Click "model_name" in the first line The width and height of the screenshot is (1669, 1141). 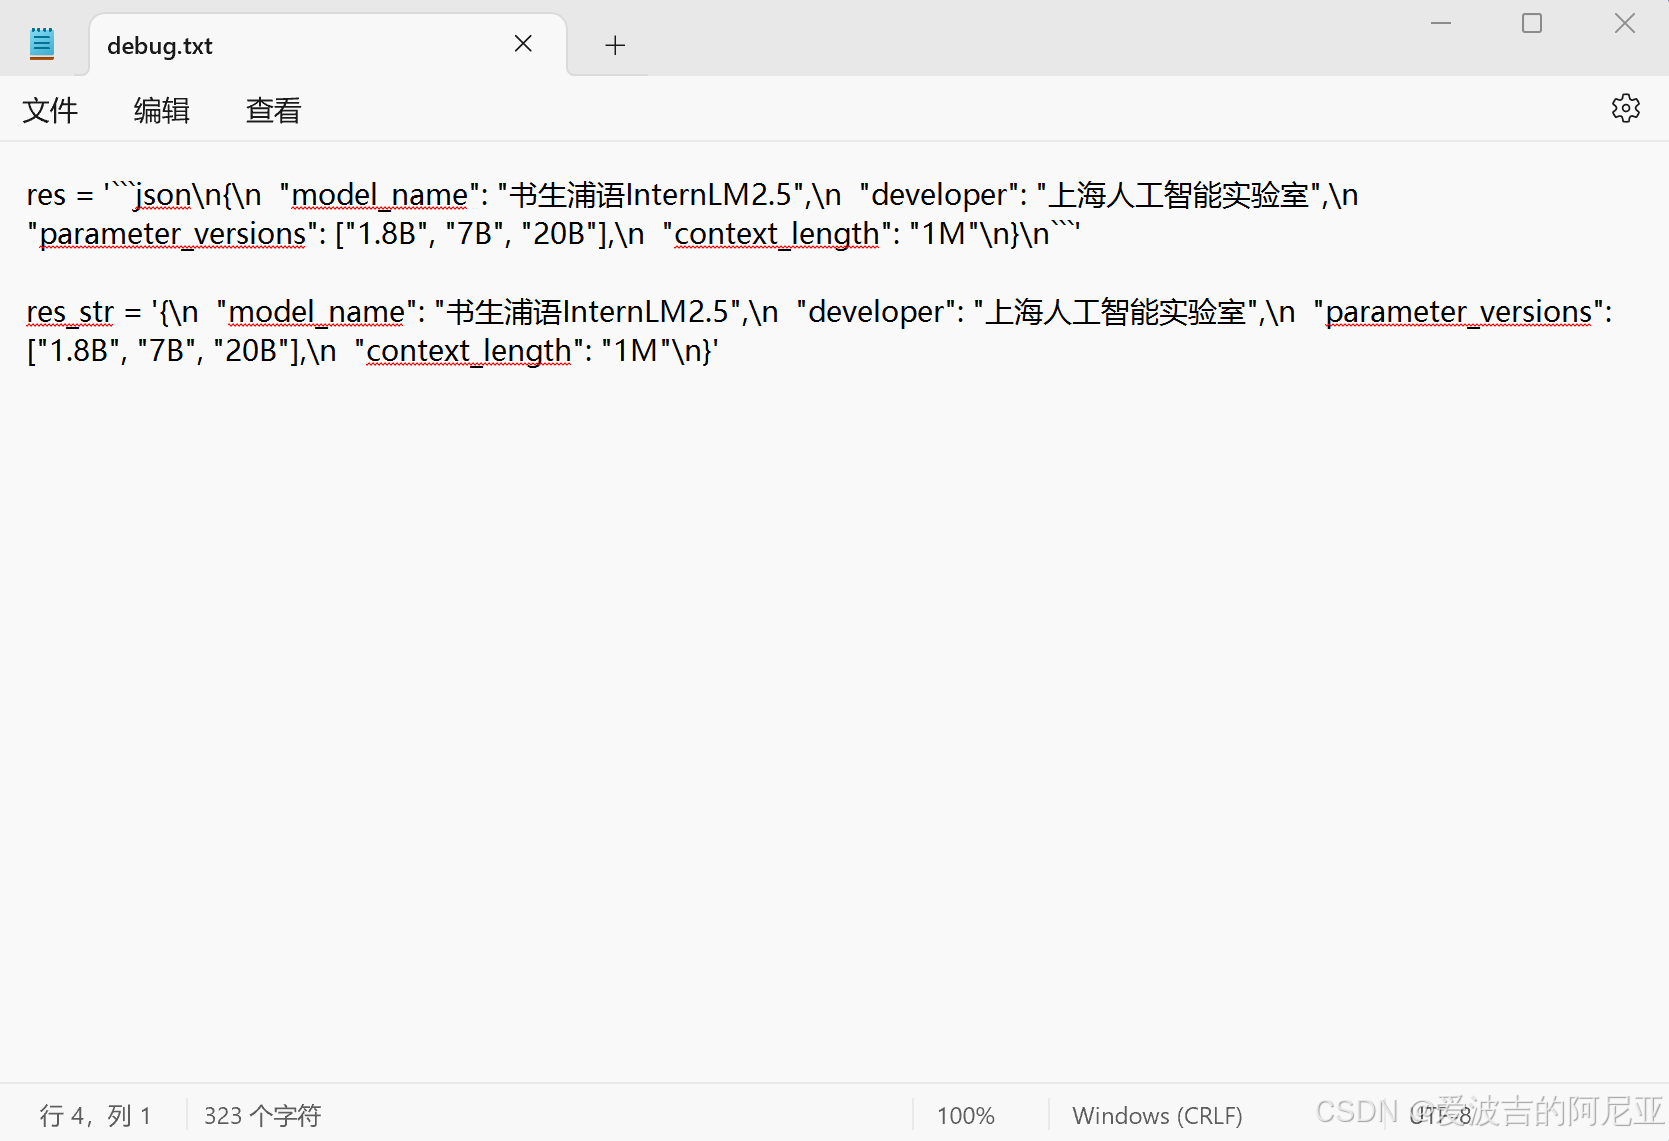[379, 195]
